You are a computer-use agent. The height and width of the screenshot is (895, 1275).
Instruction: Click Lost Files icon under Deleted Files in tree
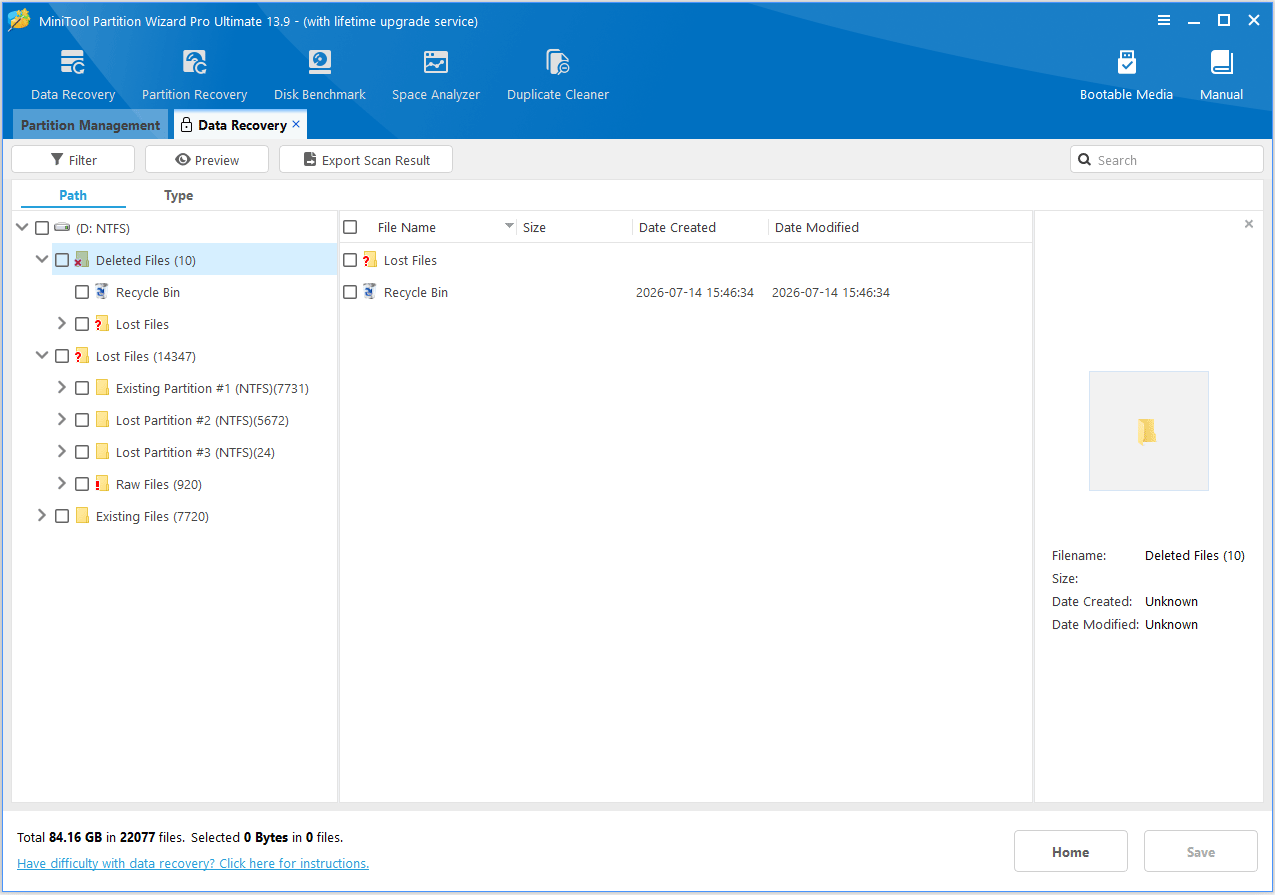click(x=102, y=324)
